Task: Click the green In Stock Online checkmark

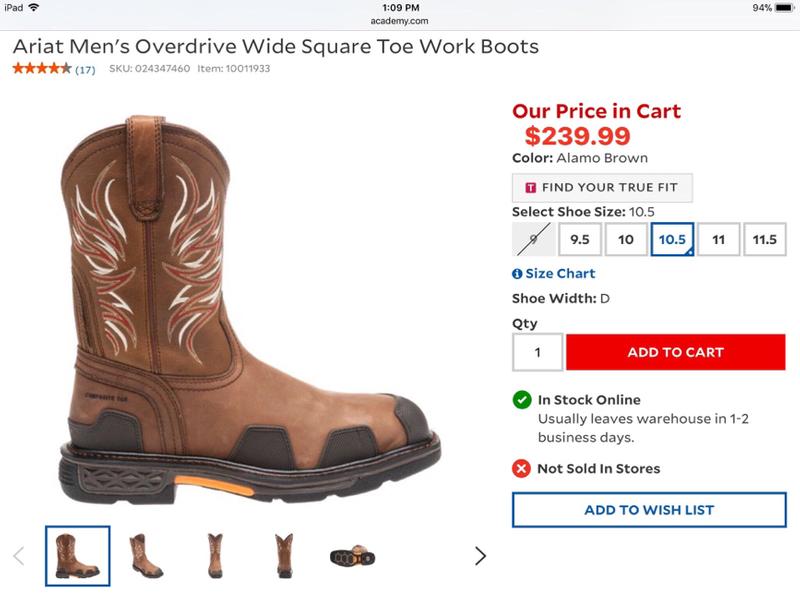Action: click(x=521, y=398)
